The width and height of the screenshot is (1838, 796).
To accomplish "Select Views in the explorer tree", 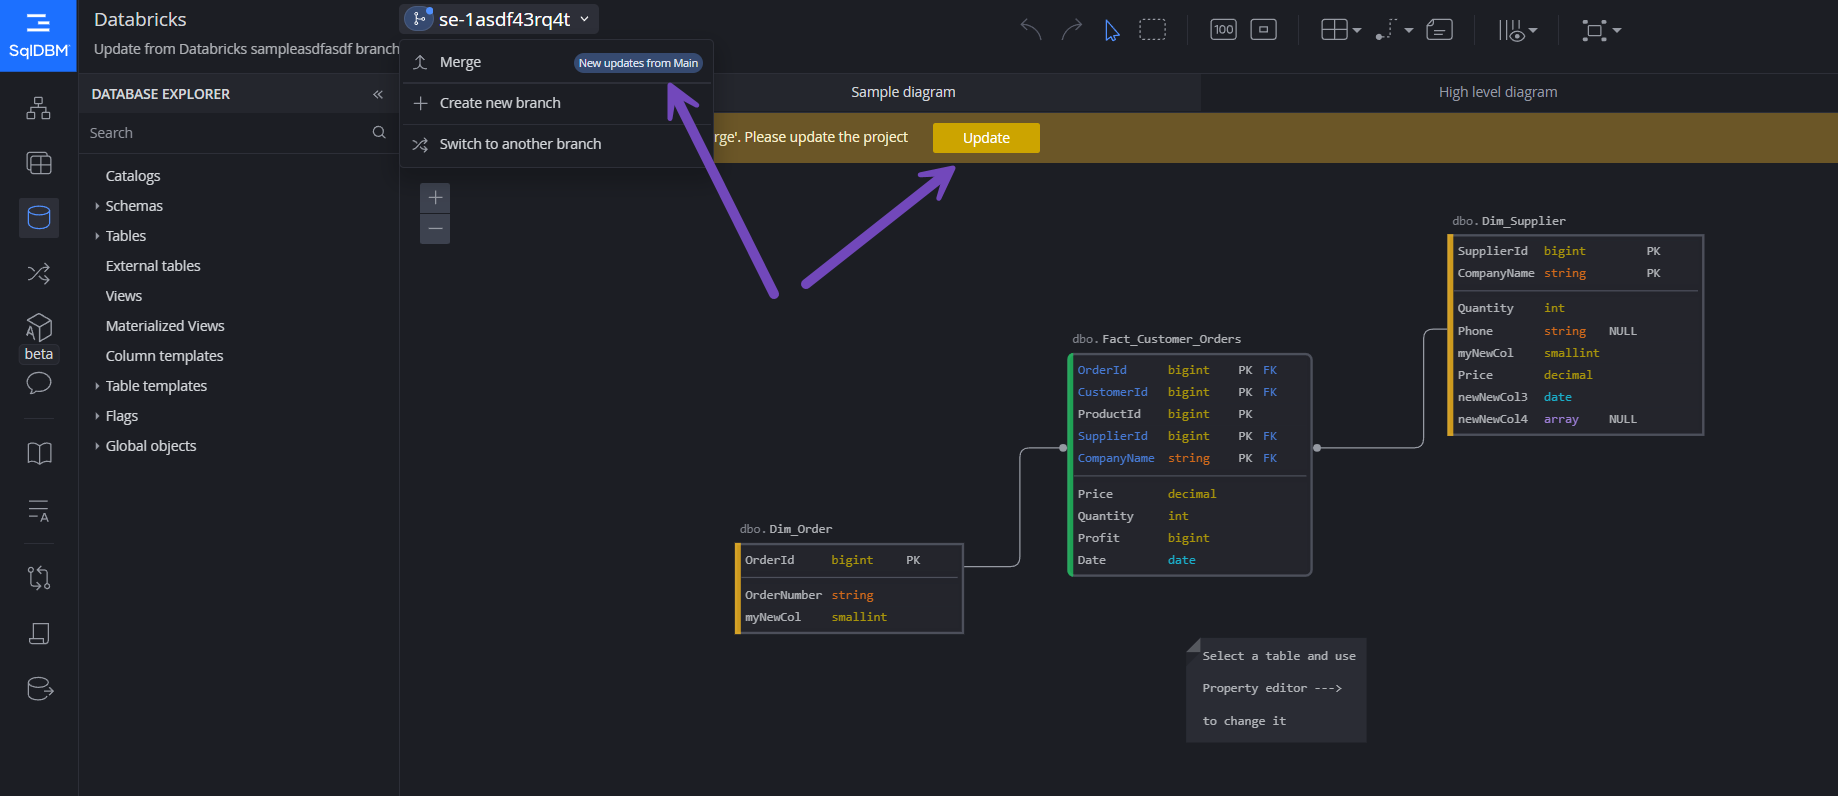I will pyautogui.click(x=124, y=296).
